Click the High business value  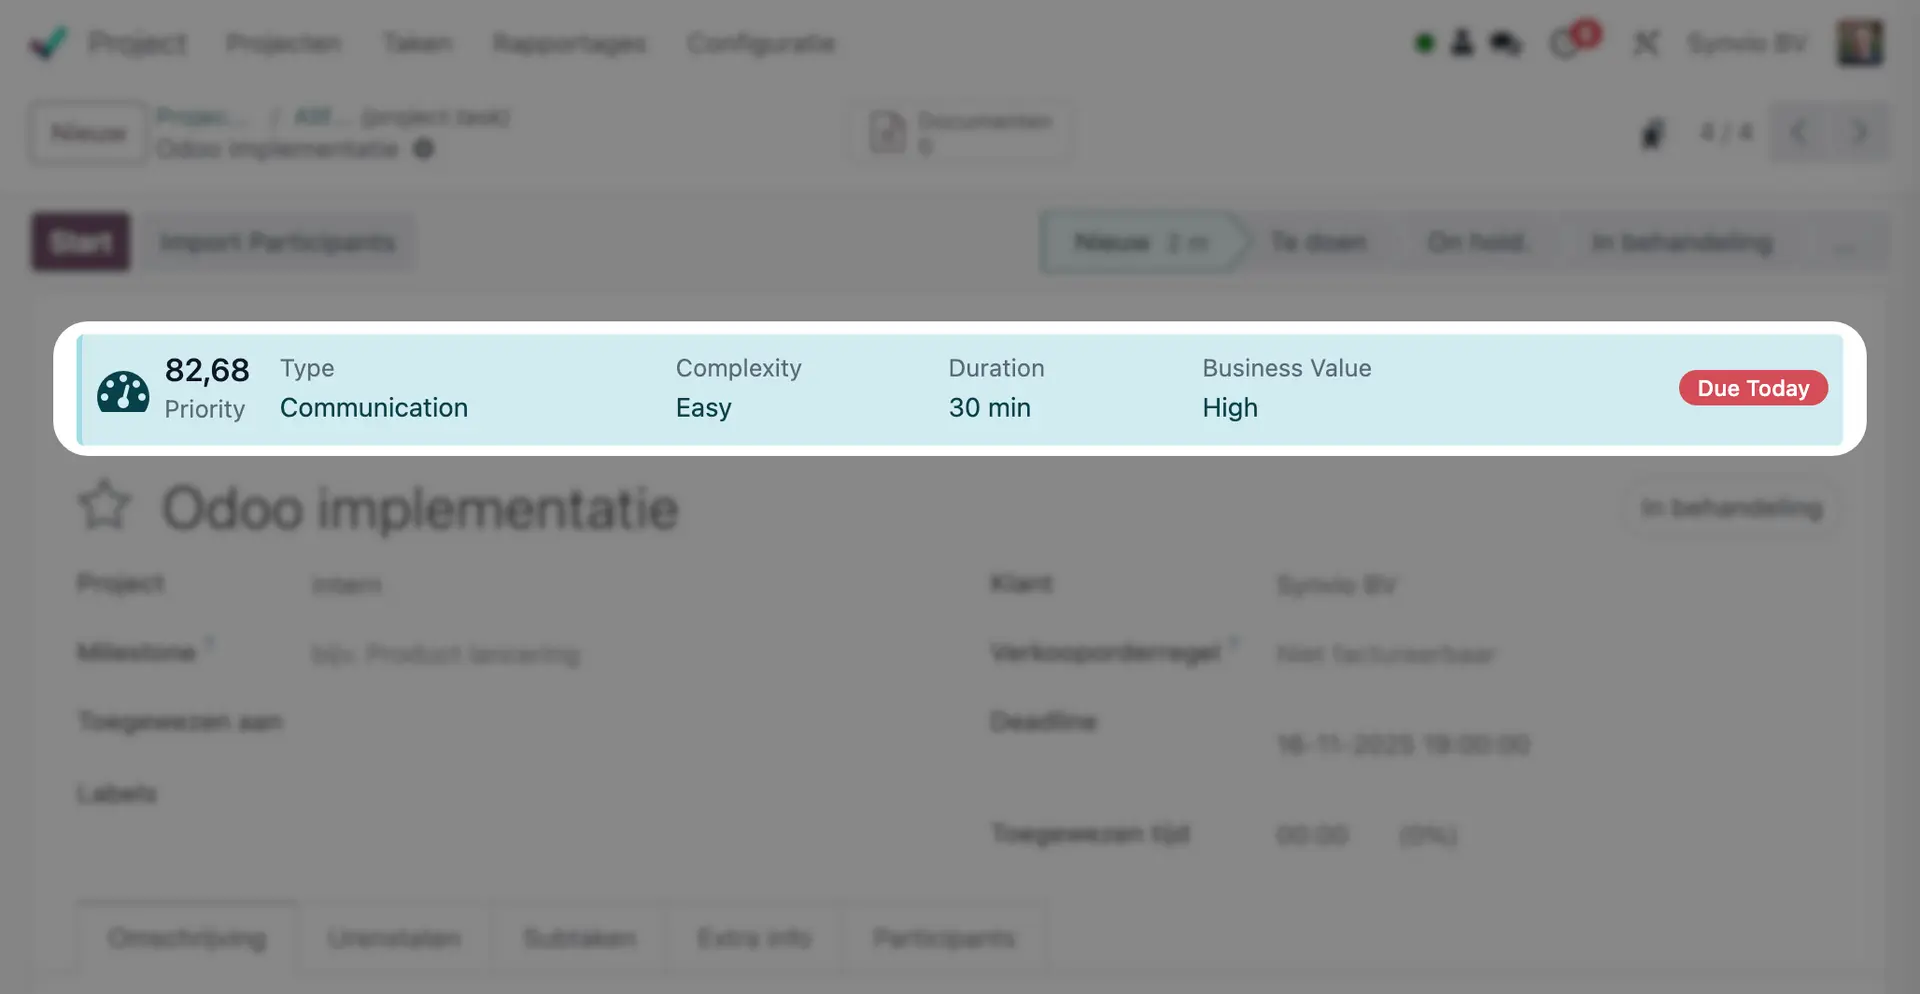(1230, 408)
